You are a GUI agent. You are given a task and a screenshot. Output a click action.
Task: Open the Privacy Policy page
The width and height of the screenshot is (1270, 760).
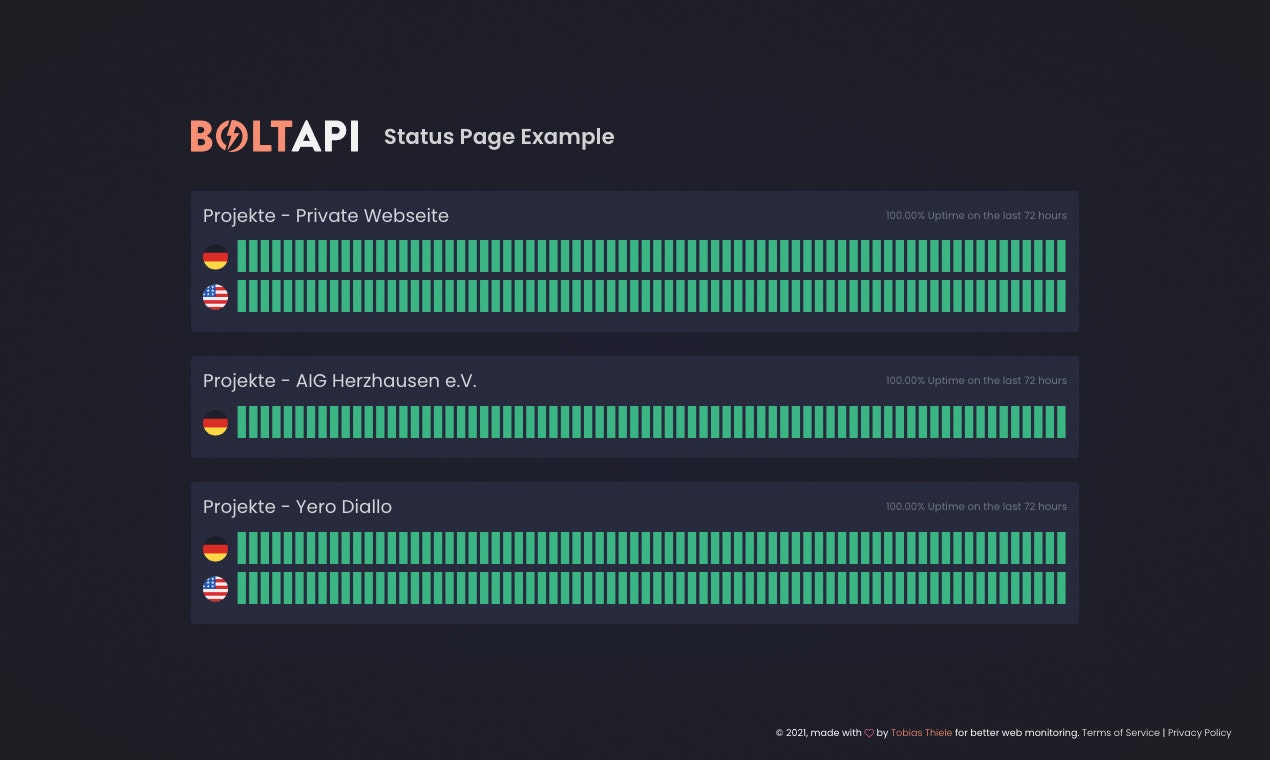click(x=1199, y=732)
